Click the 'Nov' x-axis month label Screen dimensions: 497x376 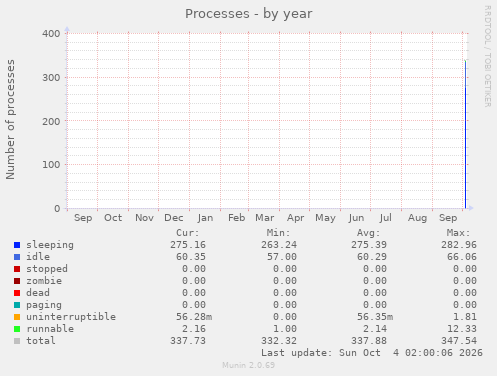tap(144, 218)
